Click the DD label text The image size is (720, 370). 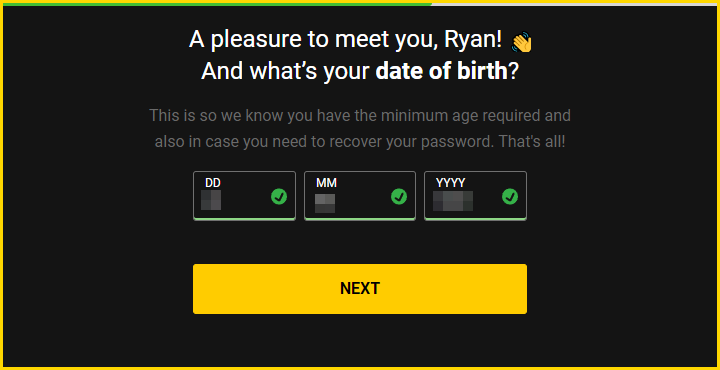[213, 183]
